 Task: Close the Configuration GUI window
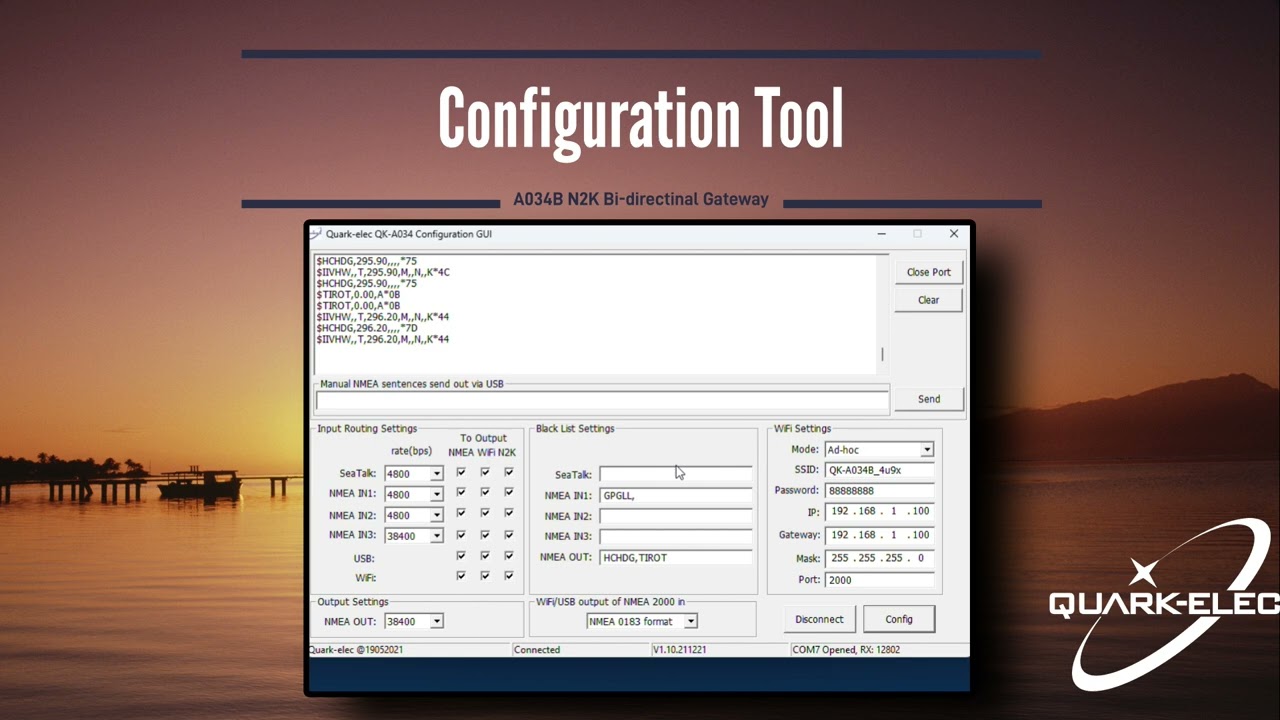954,234
